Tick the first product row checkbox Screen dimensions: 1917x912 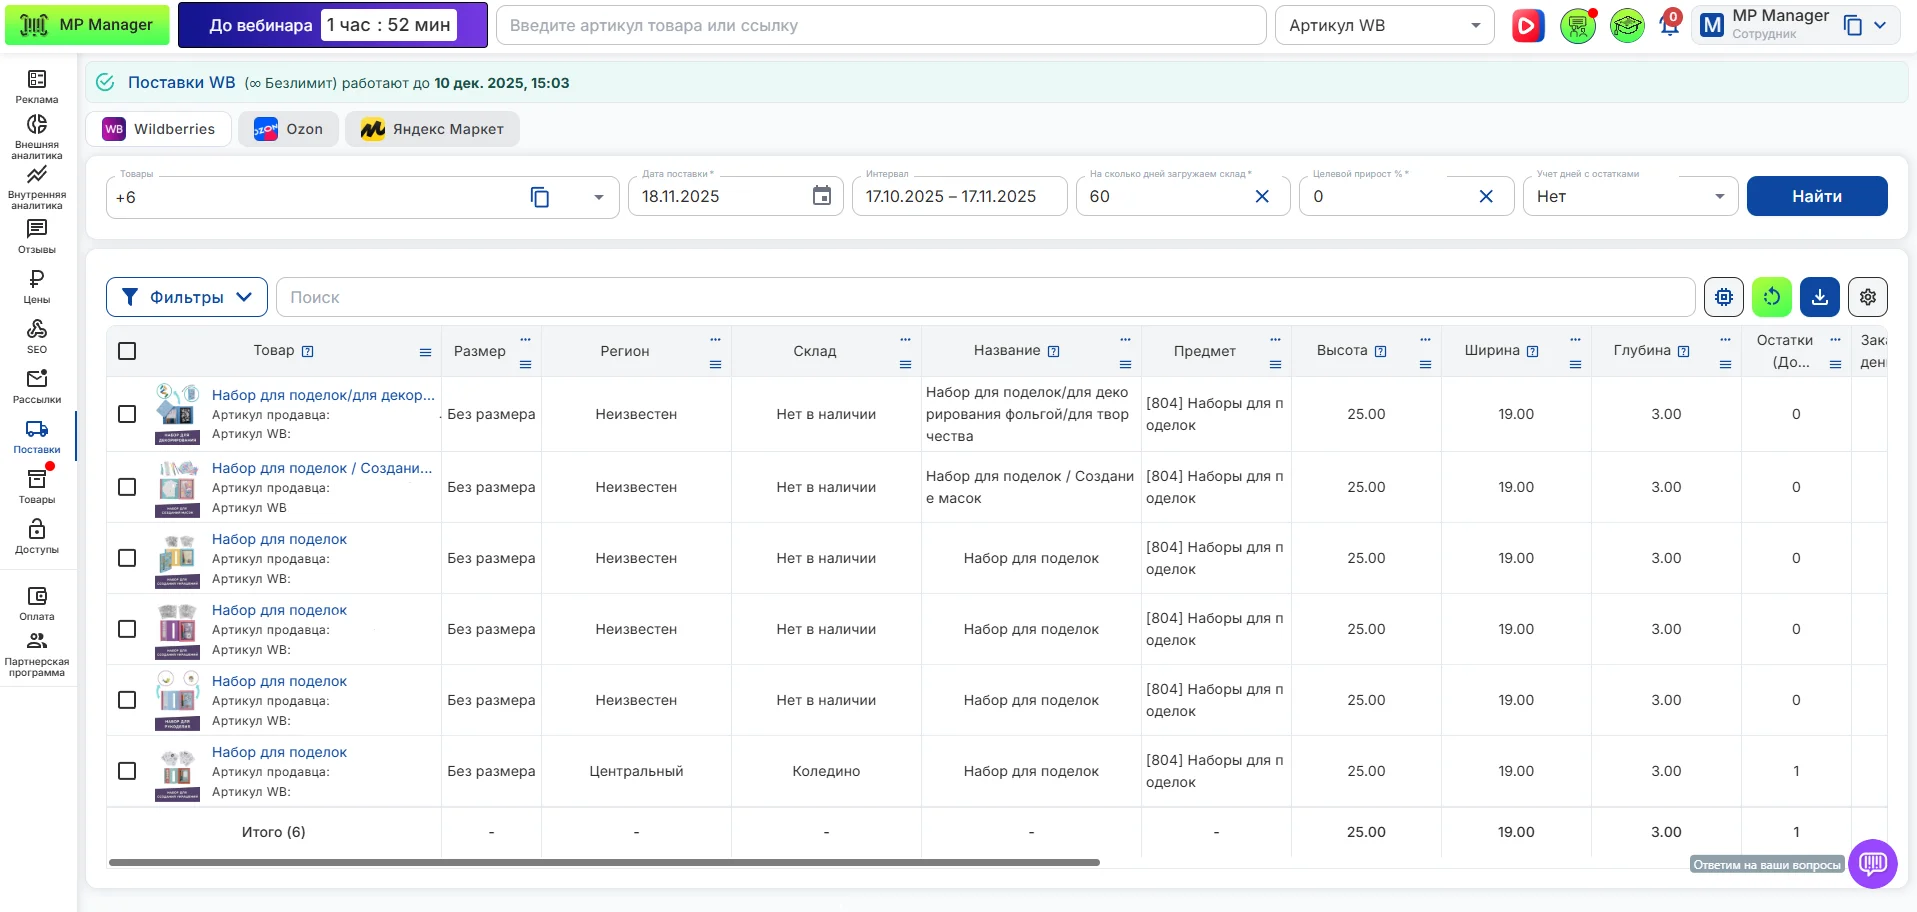click(x=127, y=414)
